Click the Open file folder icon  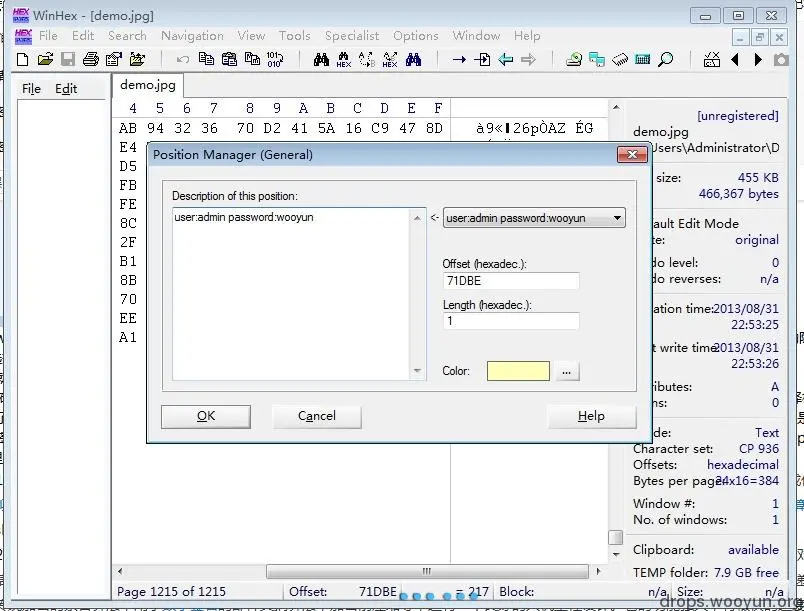(x=45, y=59)
